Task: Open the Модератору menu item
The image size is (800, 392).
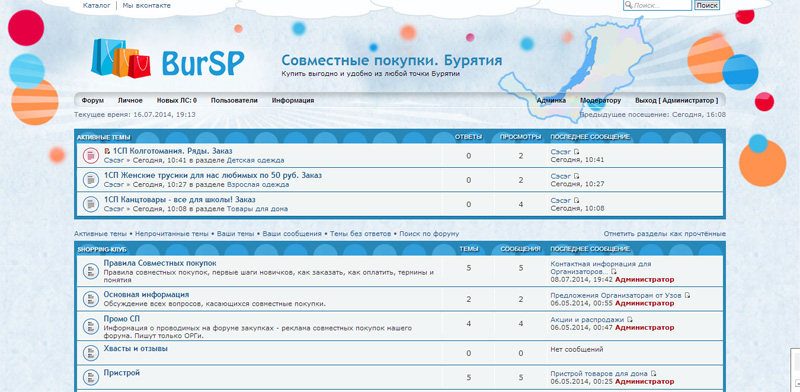Action: click(601, 101)
